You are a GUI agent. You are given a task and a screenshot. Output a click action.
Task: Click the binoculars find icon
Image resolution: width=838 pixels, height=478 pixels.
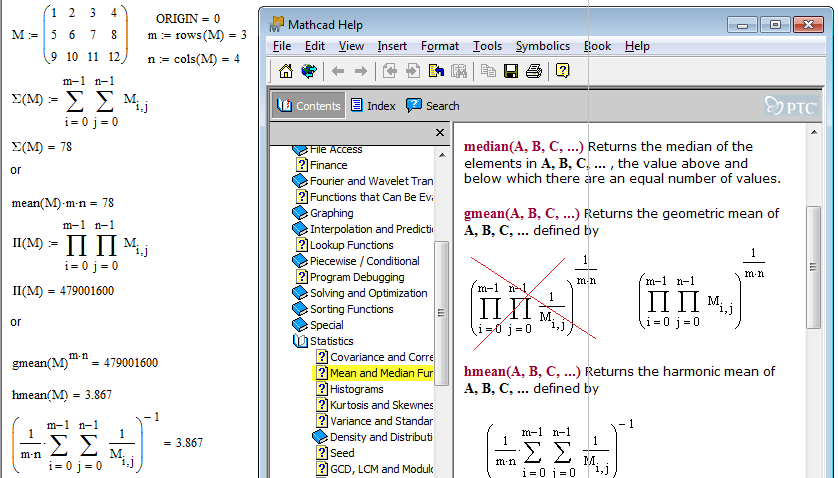point(459,71)
